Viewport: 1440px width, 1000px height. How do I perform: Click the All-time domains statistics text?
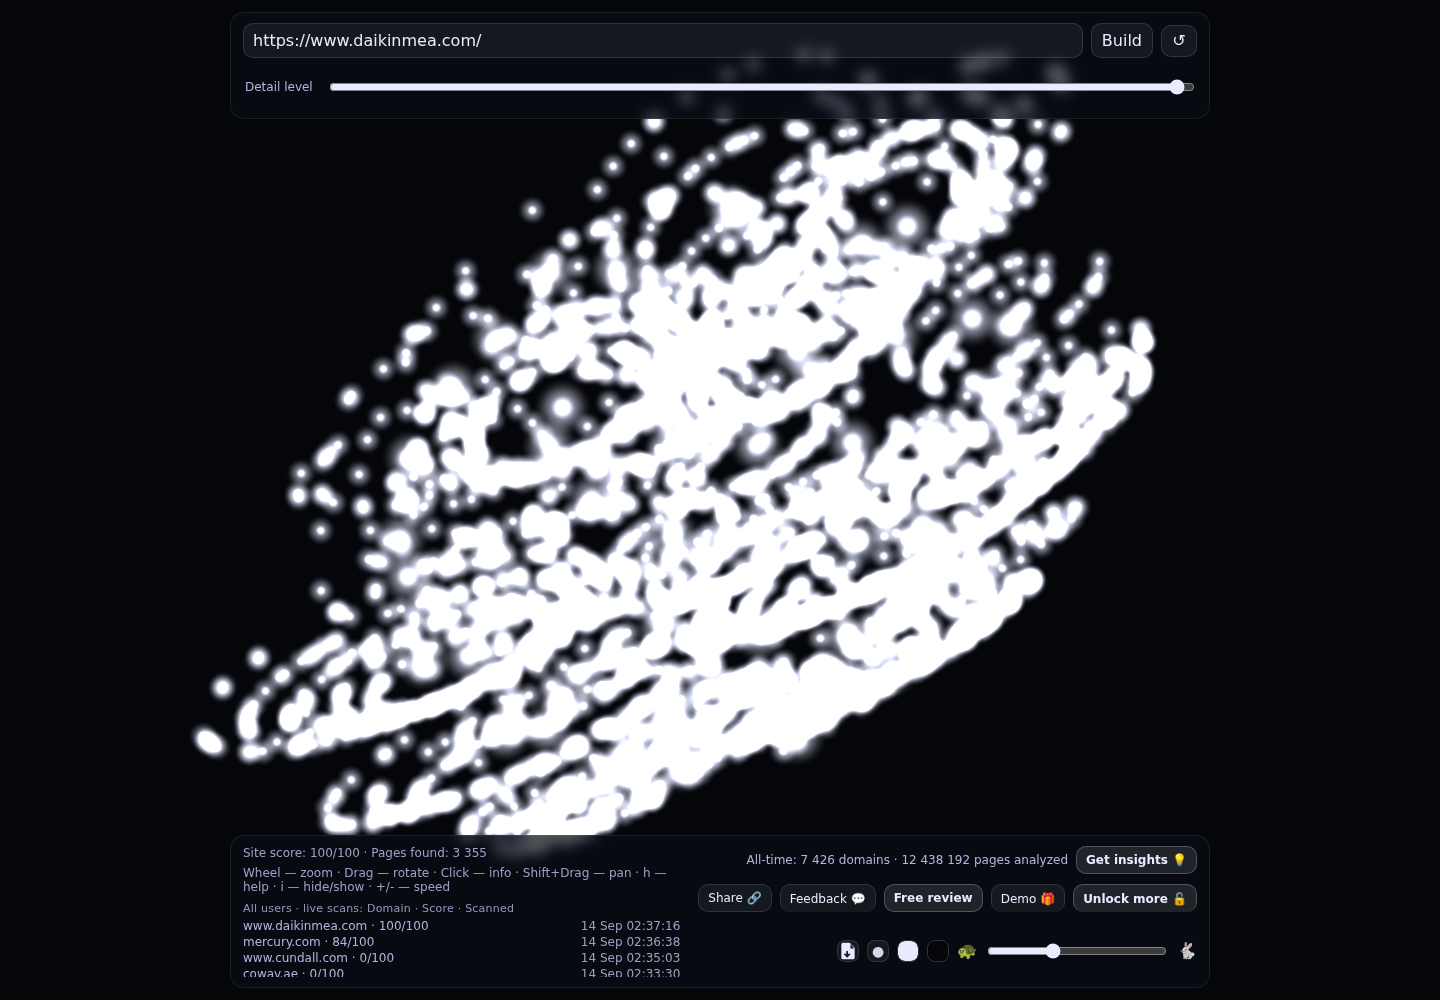pos(907,860)
